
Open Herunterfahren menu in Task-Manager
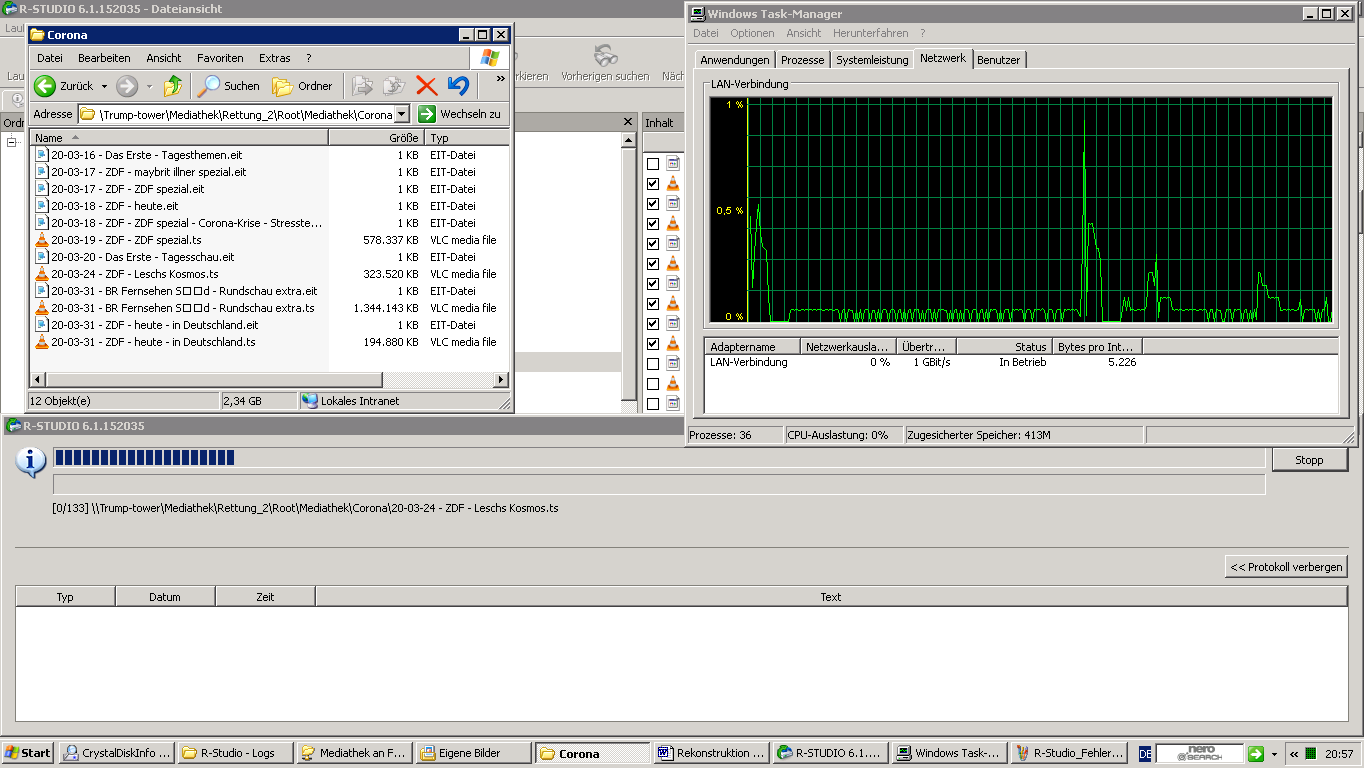click(x=871, y=33)
